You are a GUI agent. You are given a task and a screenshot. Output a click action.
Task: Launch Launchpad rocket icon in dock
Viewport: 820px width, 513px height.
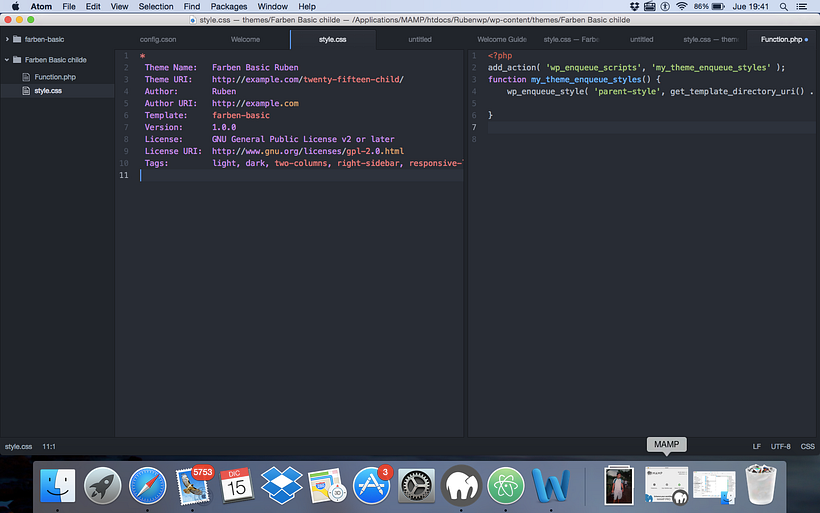point(102,485)
